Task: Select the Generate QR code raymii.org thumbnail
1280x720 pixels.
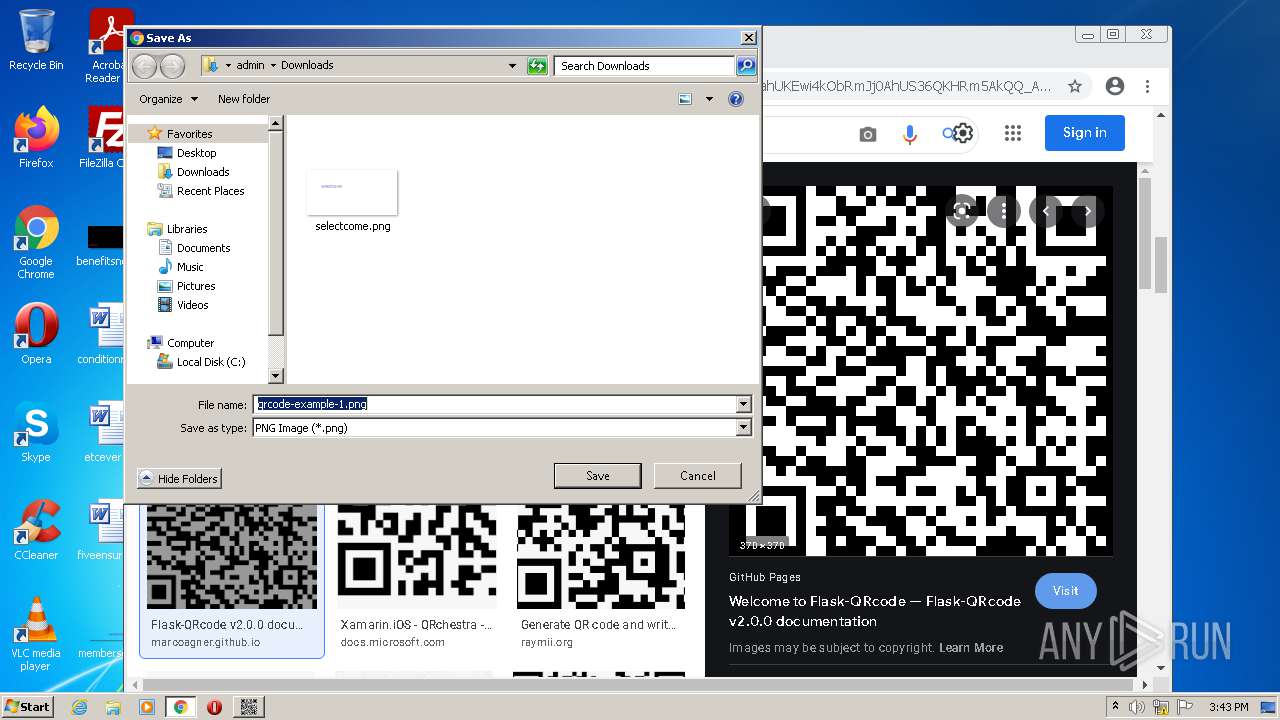Action: click(x=601, y=557)
